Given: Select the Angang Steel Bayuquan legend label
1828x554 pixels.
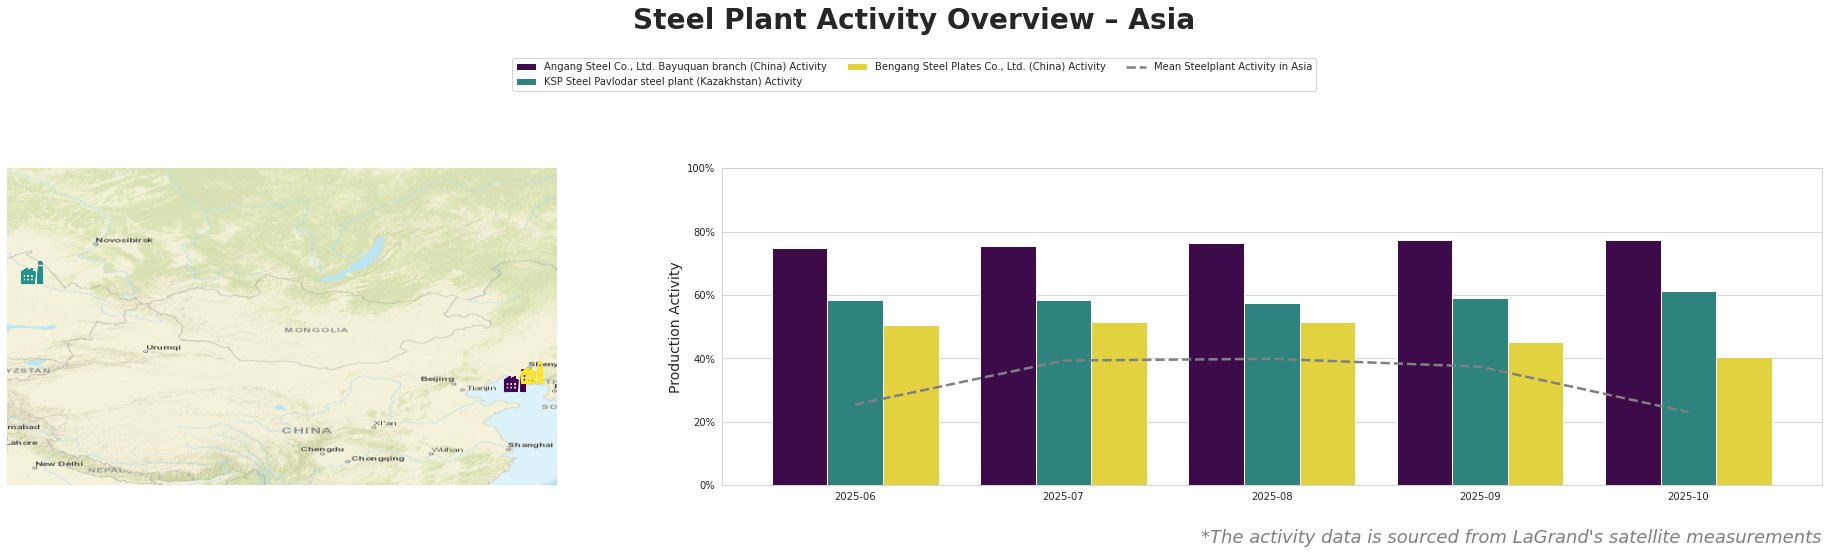Looking at the screenshot, I should 685,67.
